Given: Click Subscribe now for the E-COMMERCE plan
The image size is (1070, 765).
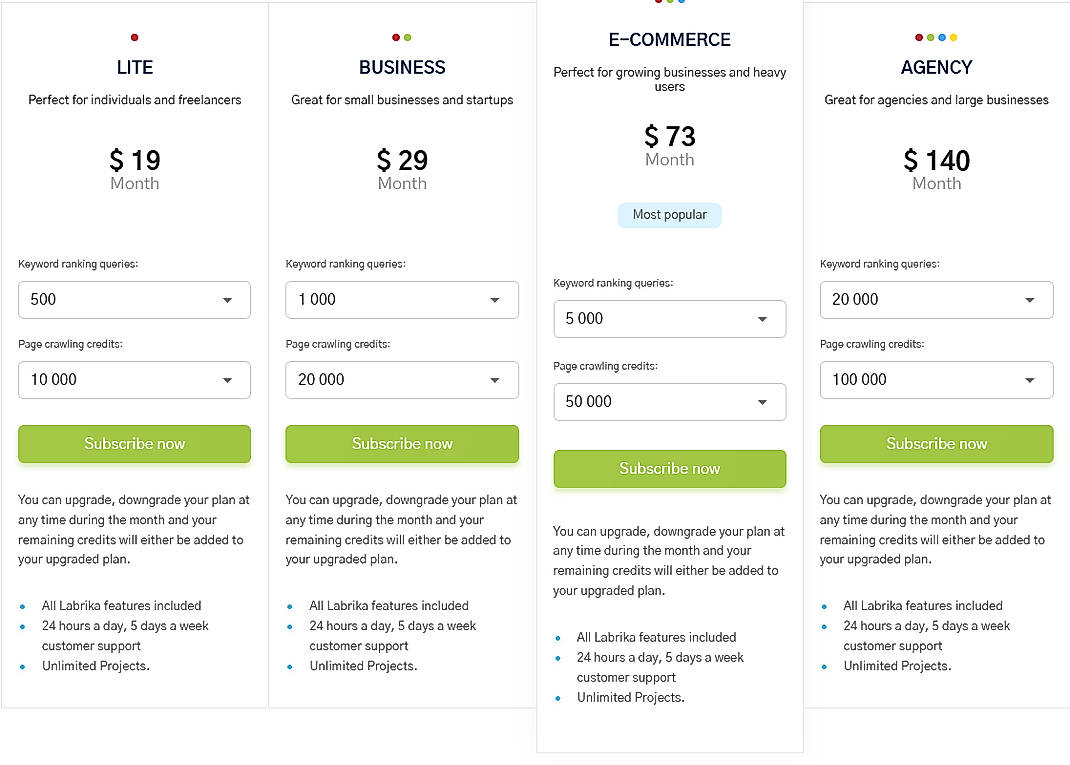Looking at the screenshot, I should 669,468.
